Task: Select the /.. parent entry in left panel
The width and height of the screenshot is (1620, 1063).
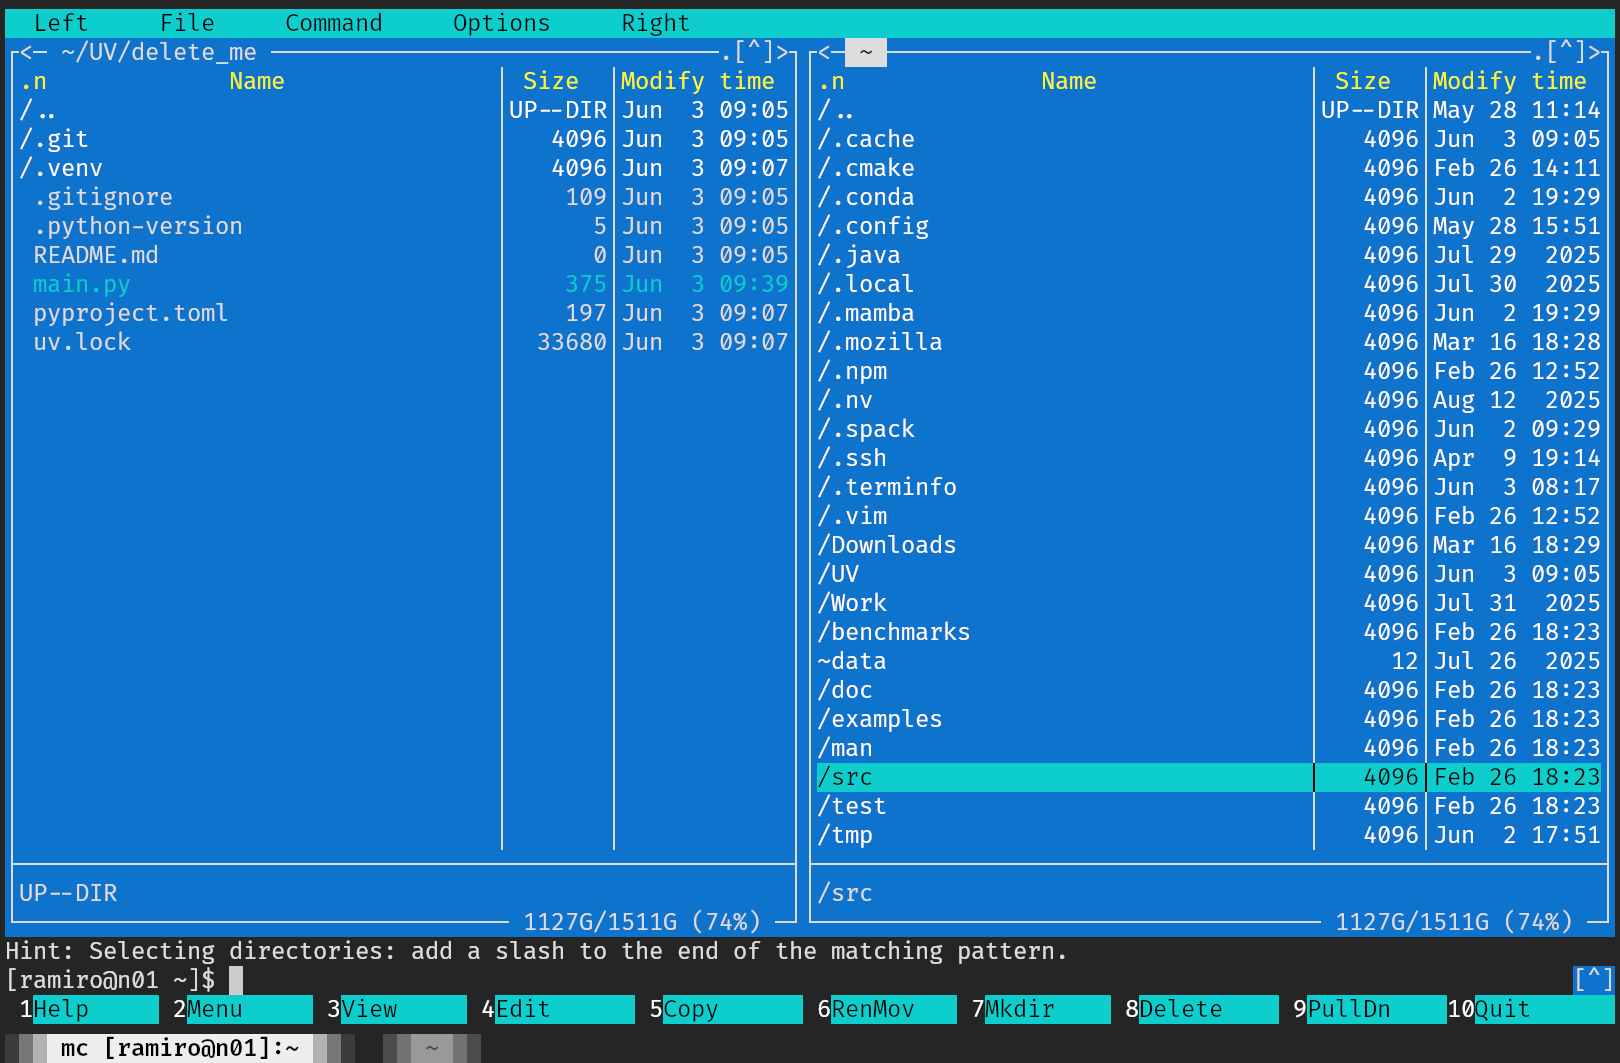Action: click(404, 110)
